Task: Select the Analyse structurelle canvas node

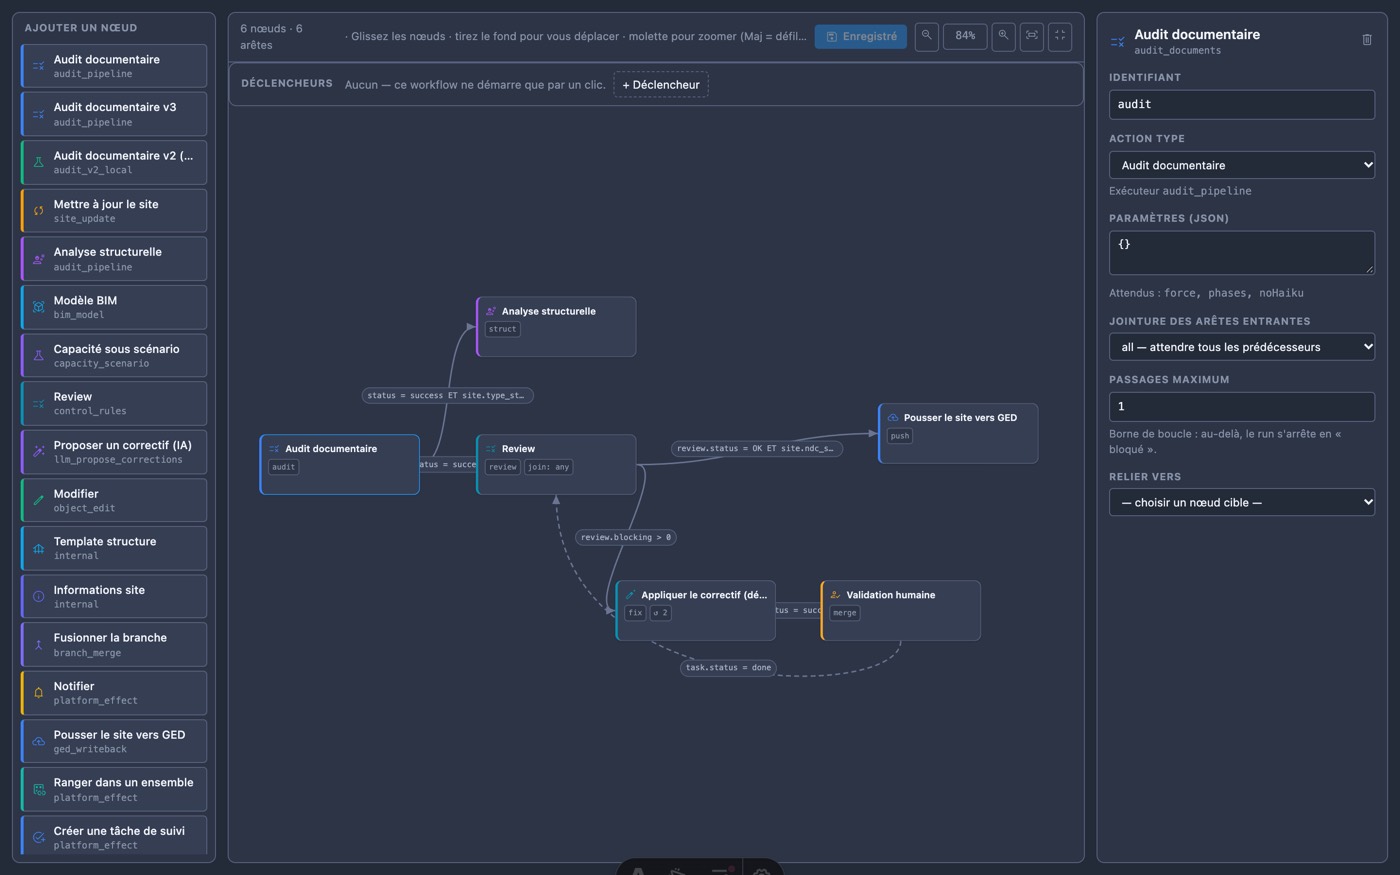Action: point(556,326)
